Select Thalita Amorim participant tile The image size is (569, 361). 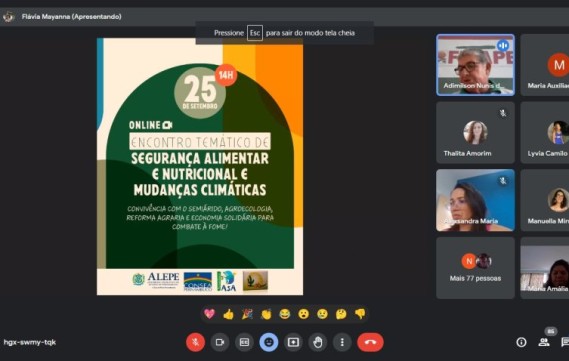pos(475,132)
